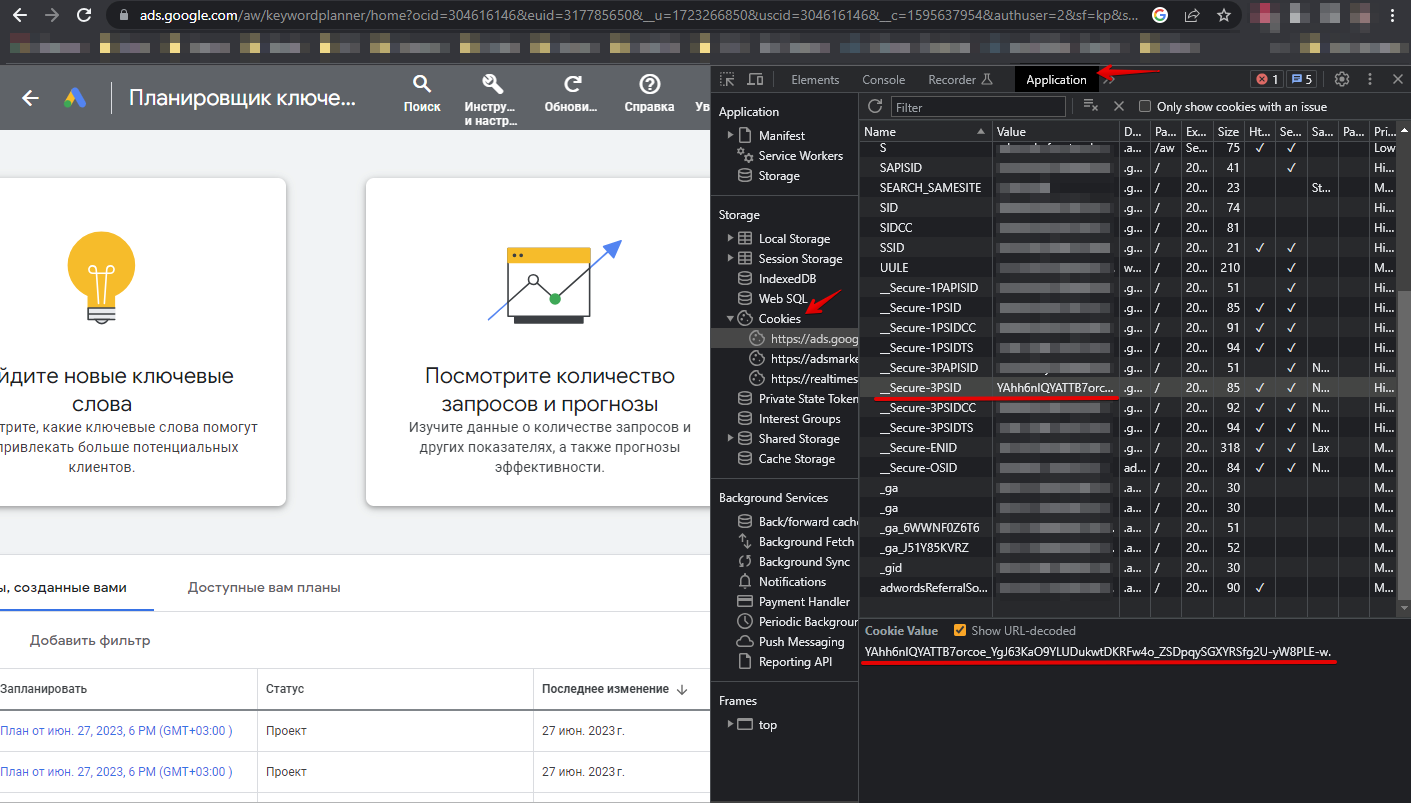Image resolution: width=1411 pixels, height=803 pixels.
Task: Switch to the Elements tab
Action: coord(815,80)
